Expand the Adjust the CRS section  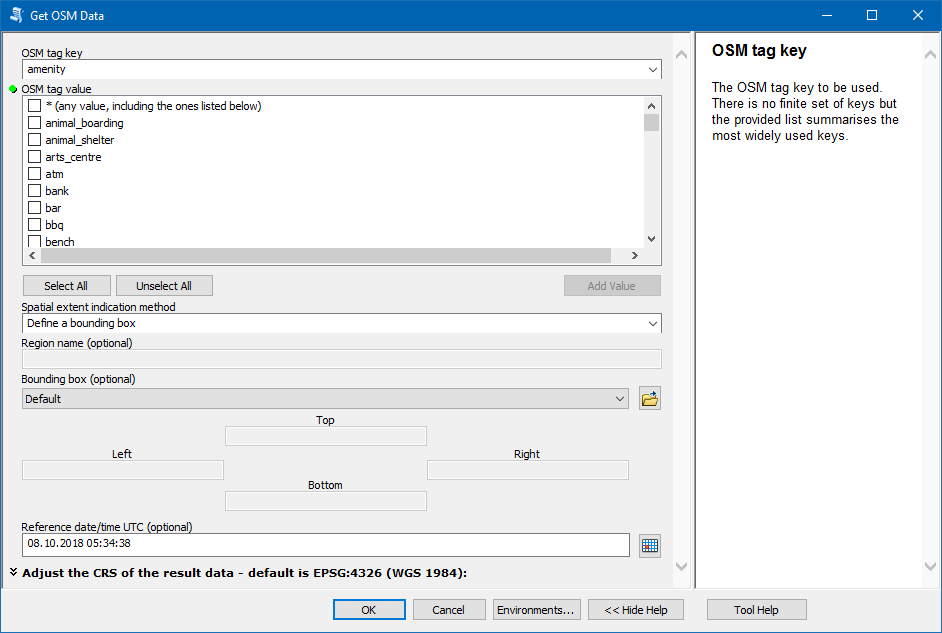tap(14, 573)
